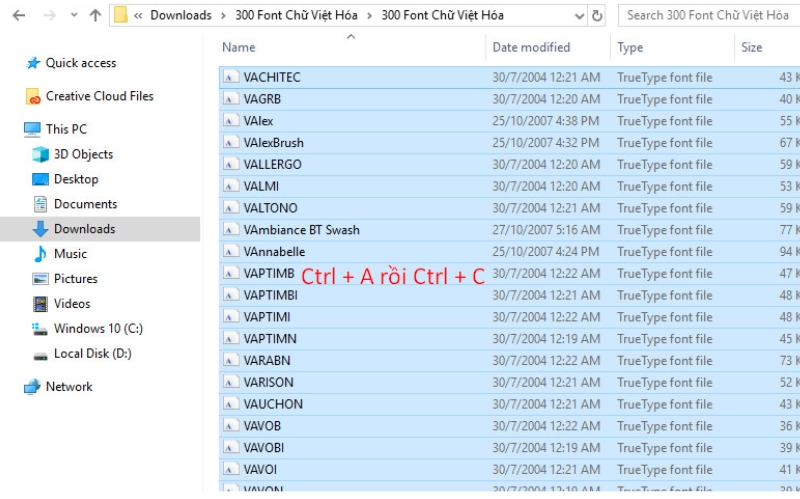Click the Pictures icon in sidebar
800x499 pixels.
[x=40, y=279]
